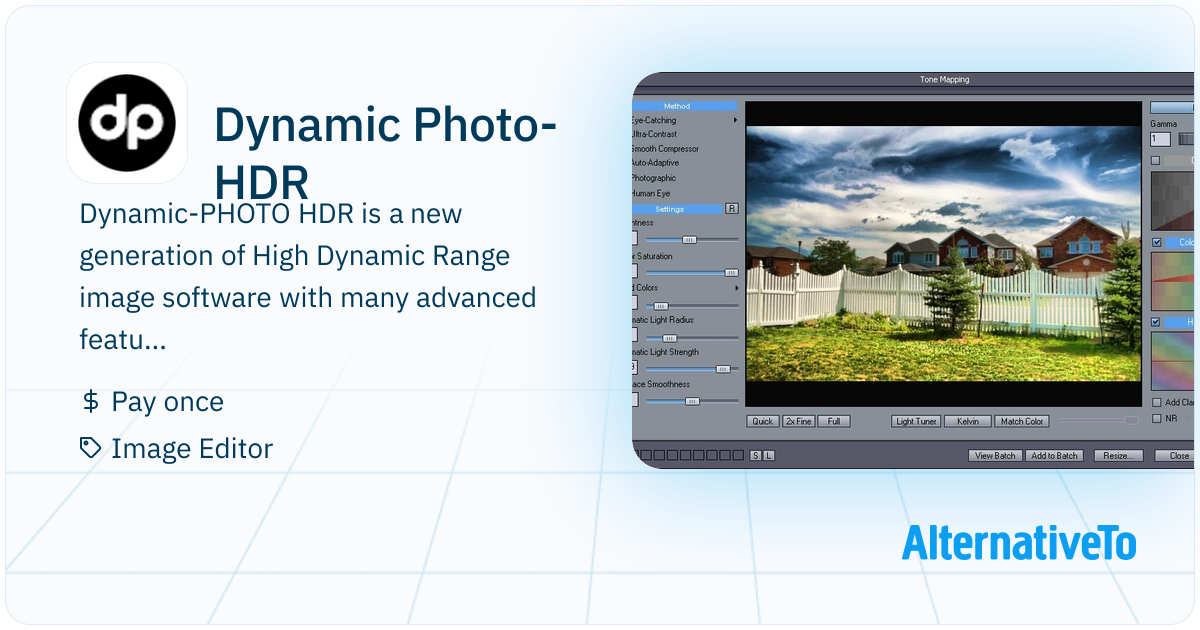Enable the NR checkbox
The height and width of the screenshot is (630, 1200).
pyautogui.click(x=1157, y=418)
